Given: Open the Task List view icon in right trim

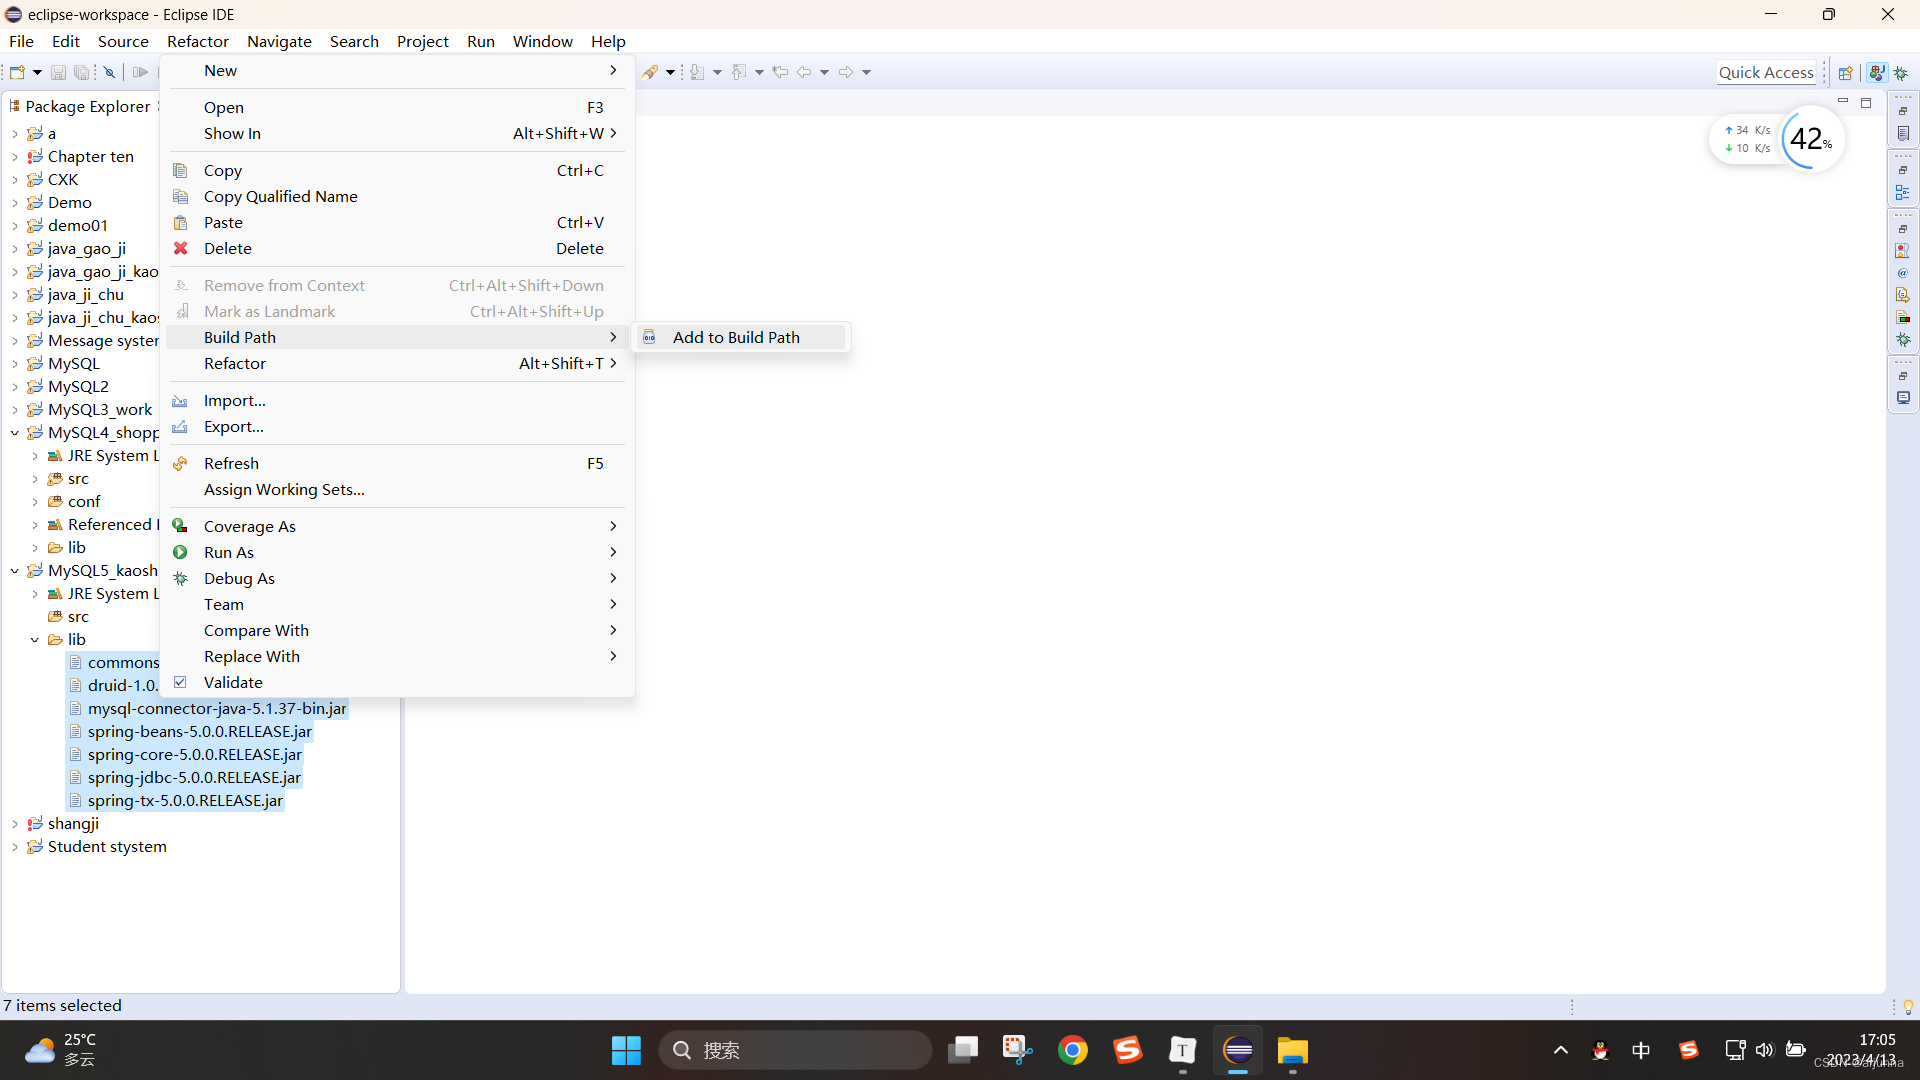Looking at the screenshot, I should (x=1903, y=134).
